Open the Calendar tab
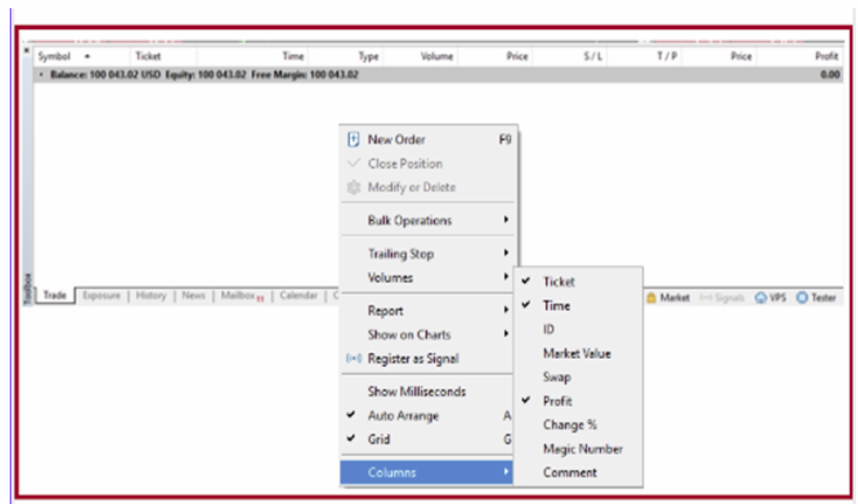This screenshot has width=858, height=504. pos(298,296)
